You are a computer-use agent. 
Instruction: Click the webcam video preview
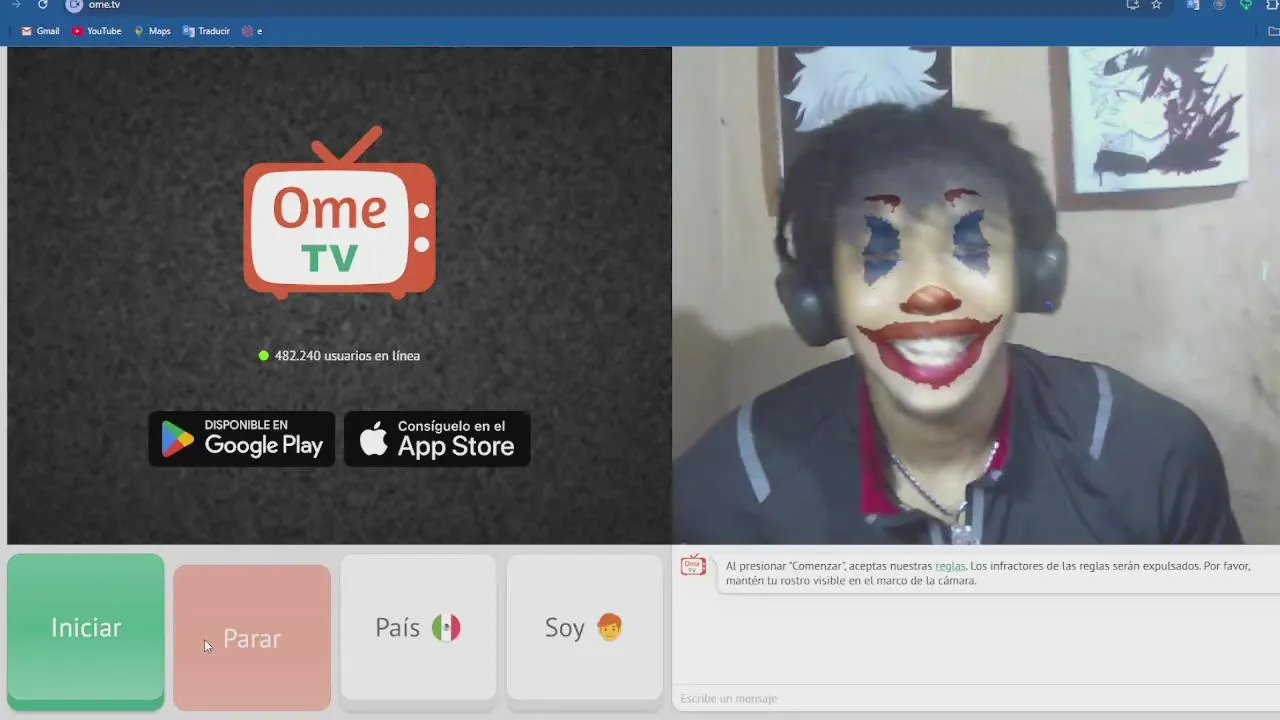[x=976, y=295]
